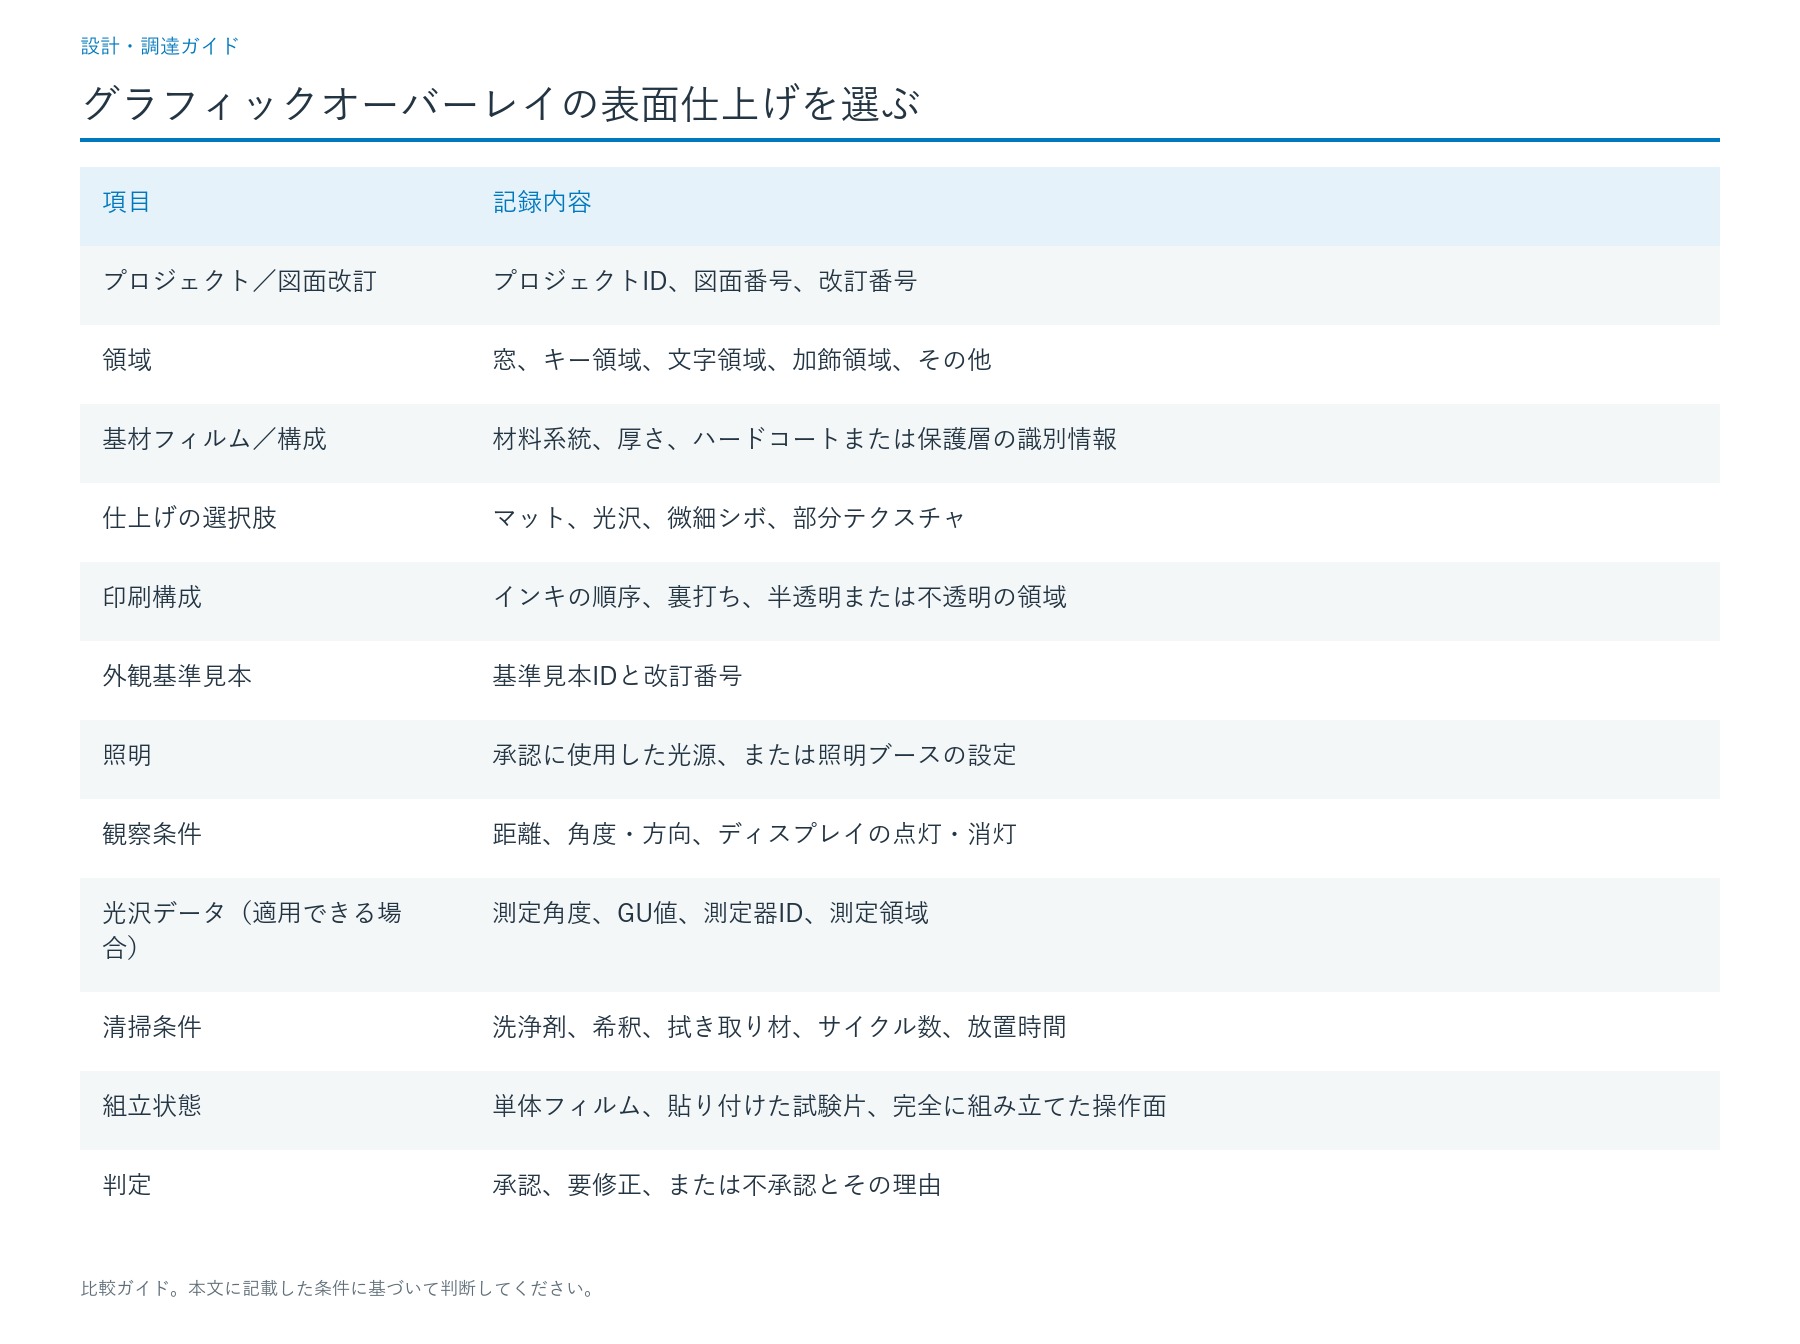
Task: Click the cell starting with 材料系統、厚さ
Action: coord(805,439)
